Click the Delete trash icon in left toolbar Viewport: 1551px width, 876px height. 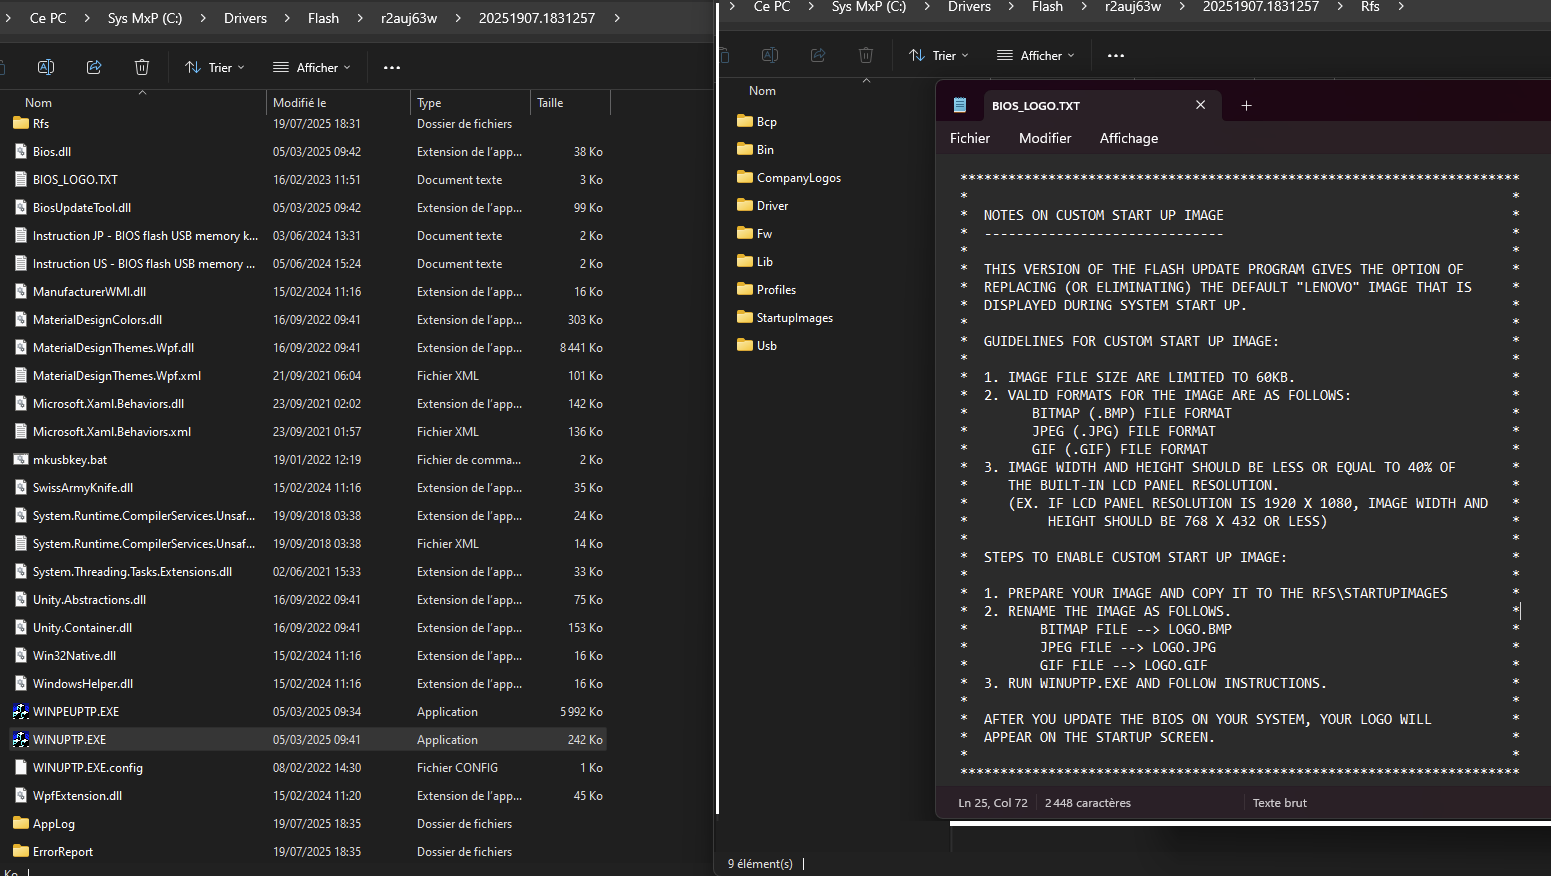pos(142,67)
